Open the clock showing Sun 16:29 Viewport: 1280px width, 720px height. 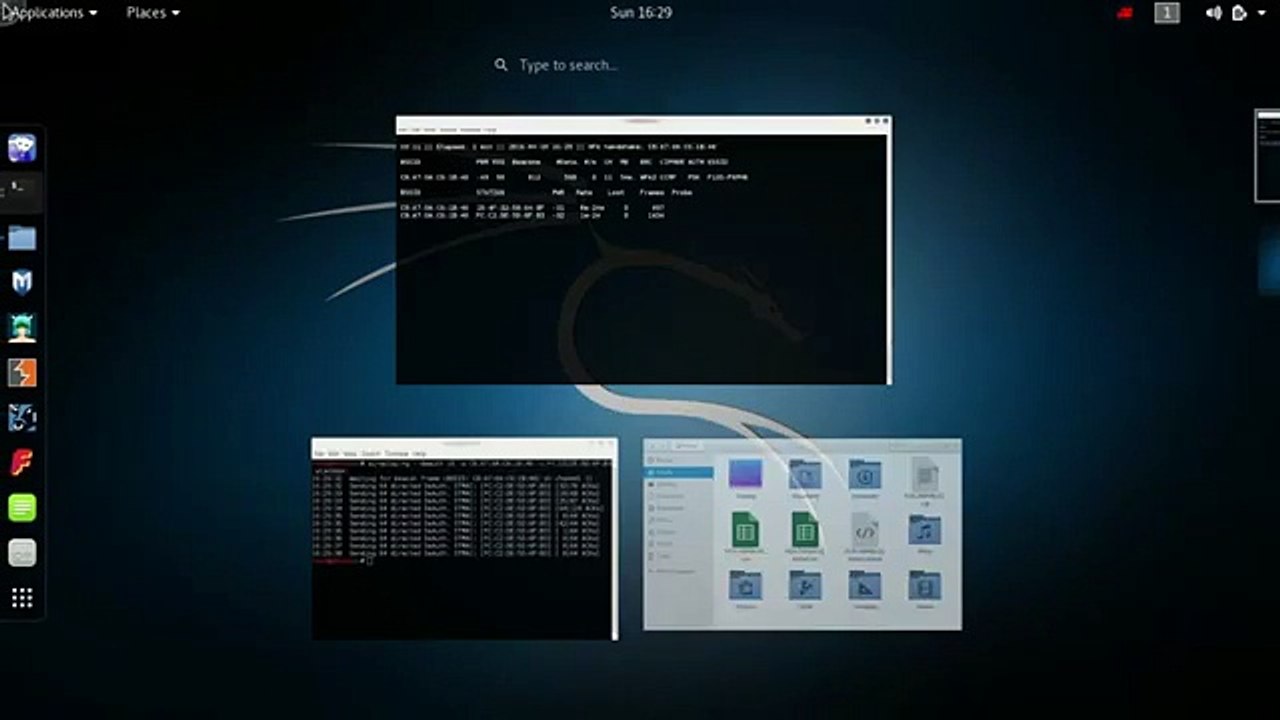tap(640, 12)
